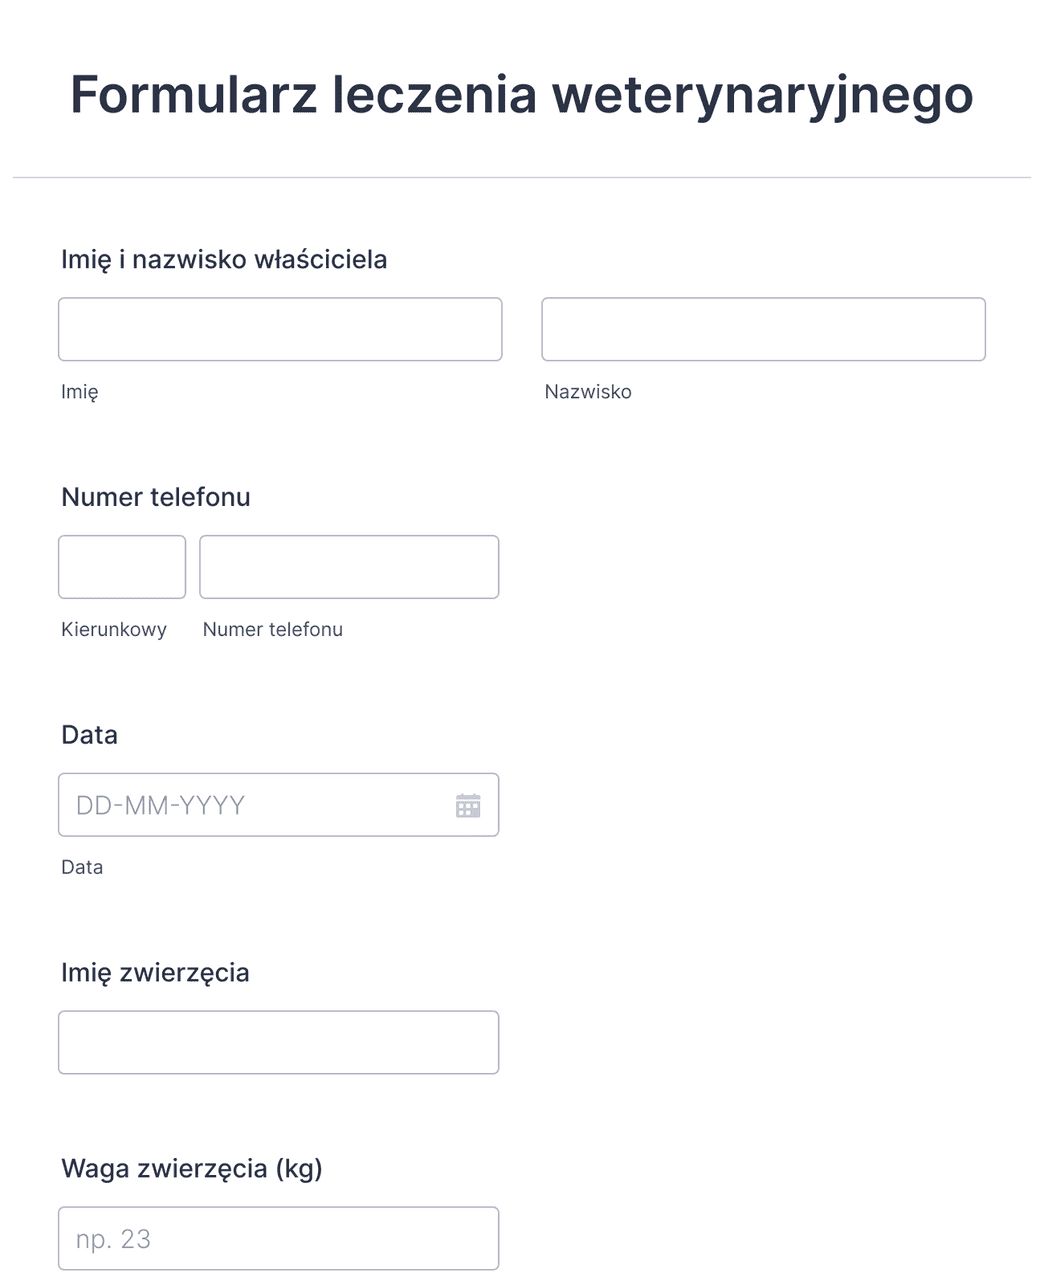Select the owner's first name box
Screen dimensions: 1044x1285
[279, 329]
